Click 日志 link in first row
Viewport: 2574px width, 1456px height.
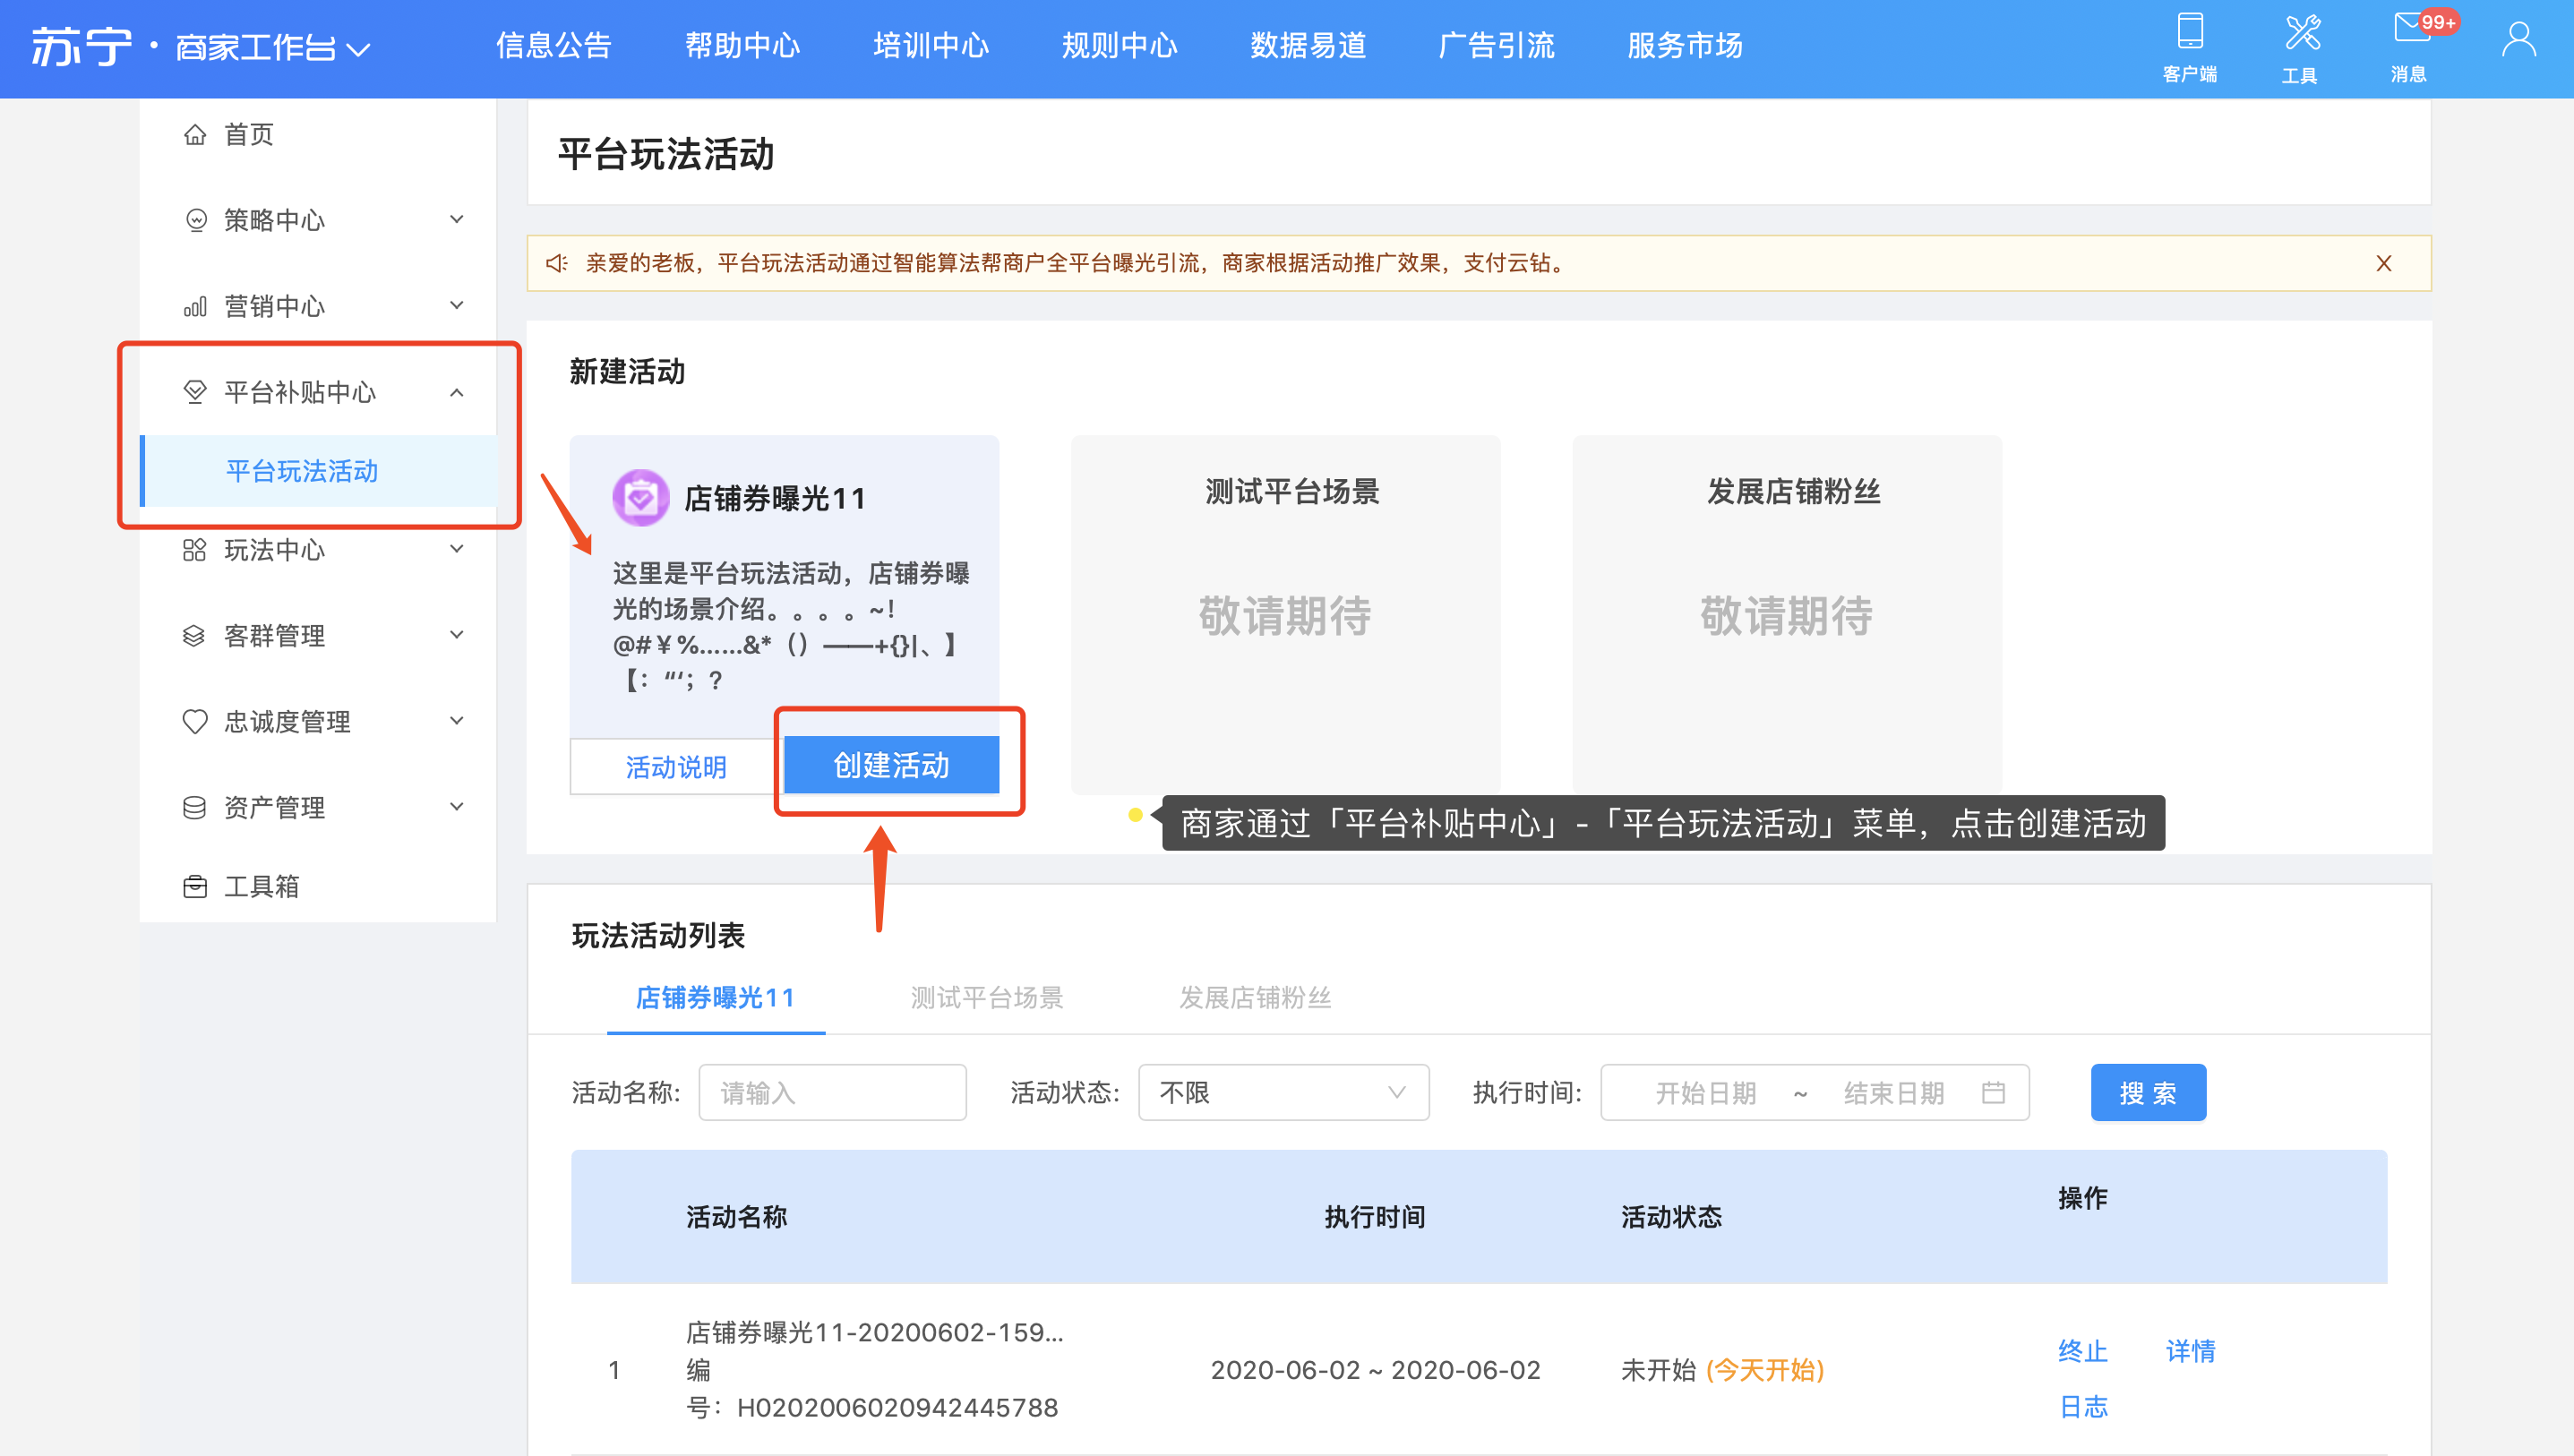2083,1408
